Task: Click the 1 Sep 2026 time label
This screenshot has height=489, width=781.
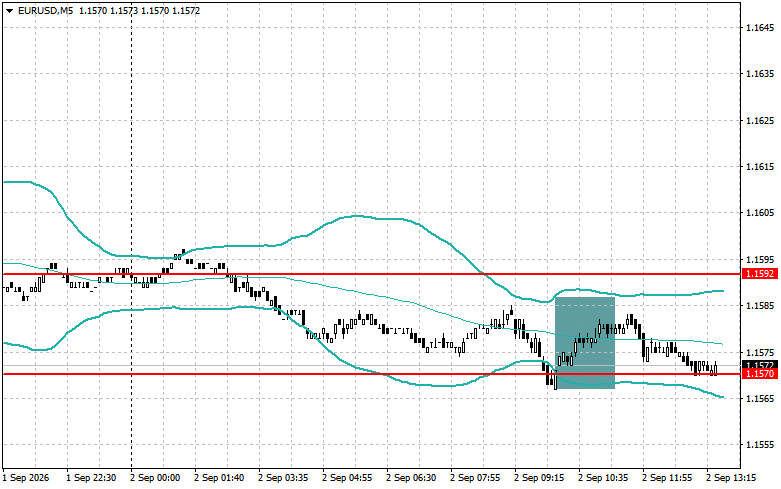Action: pyautogui.click(x=26, y=478)
